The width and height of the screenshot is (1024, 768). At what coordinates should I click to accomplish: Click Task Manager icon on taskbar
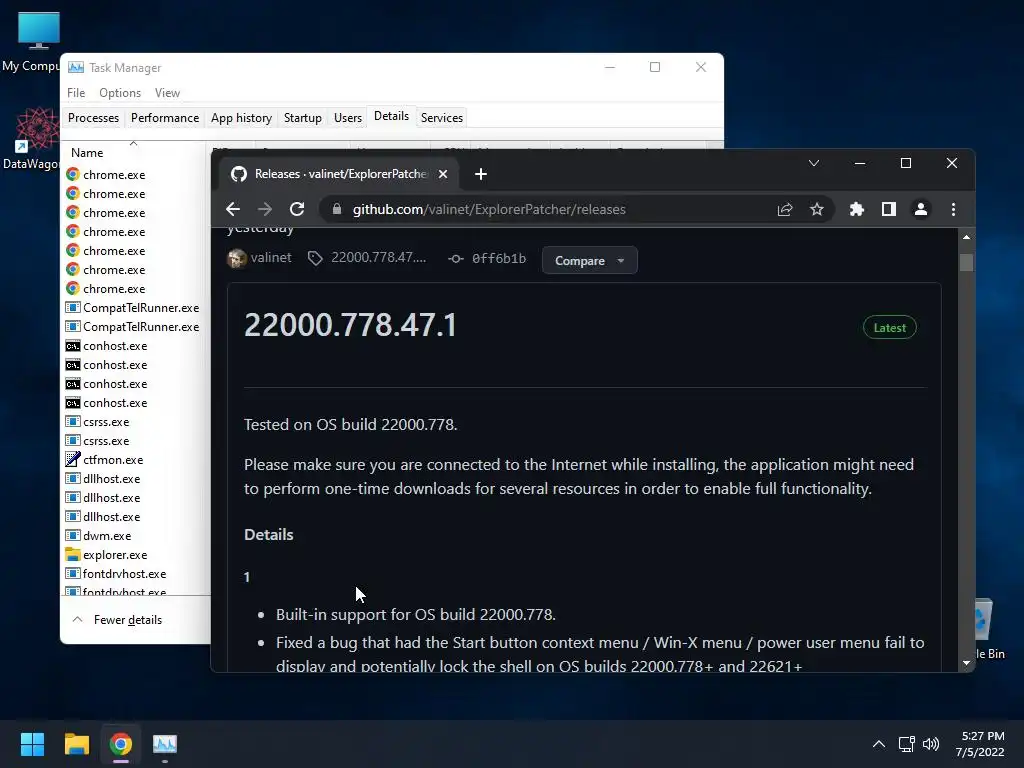(x=165, y=744)
